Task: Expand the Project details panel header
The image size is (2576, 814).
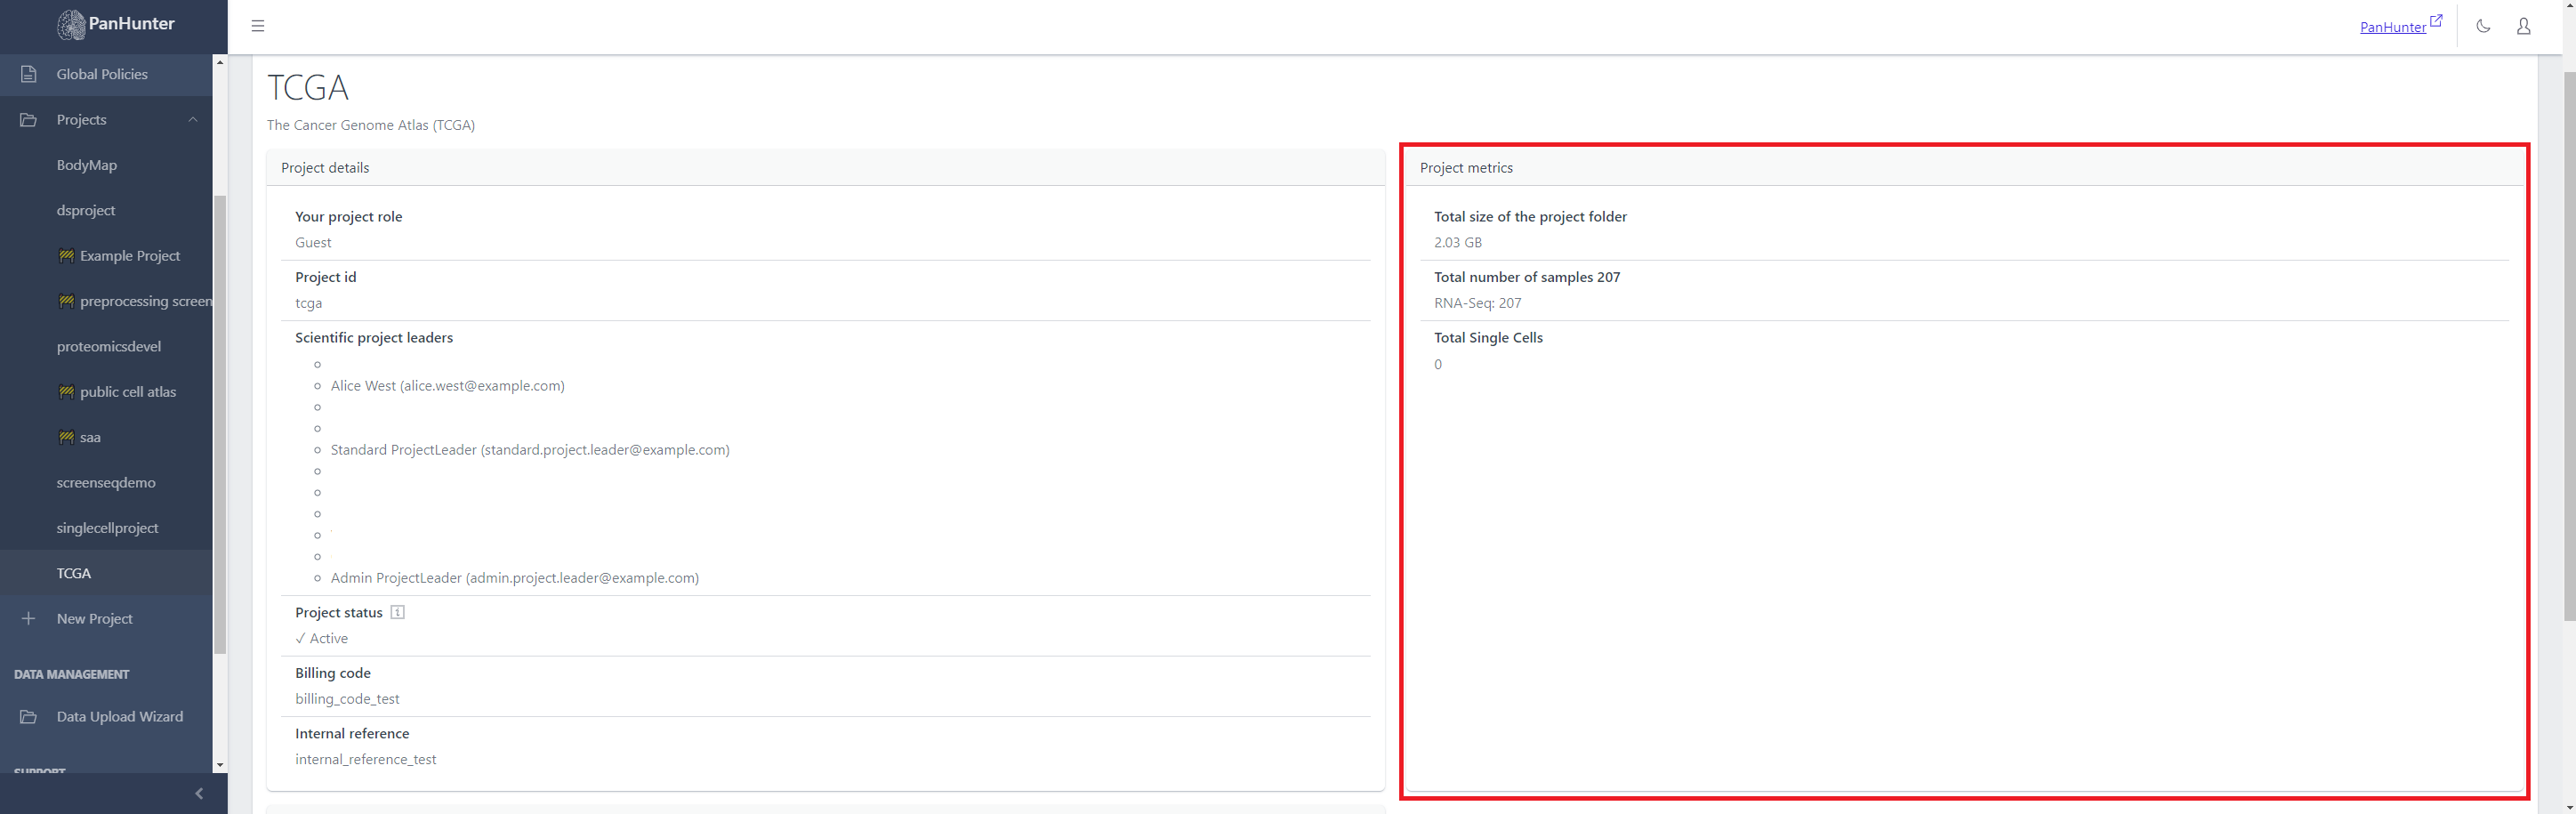Action: (325, 167)
